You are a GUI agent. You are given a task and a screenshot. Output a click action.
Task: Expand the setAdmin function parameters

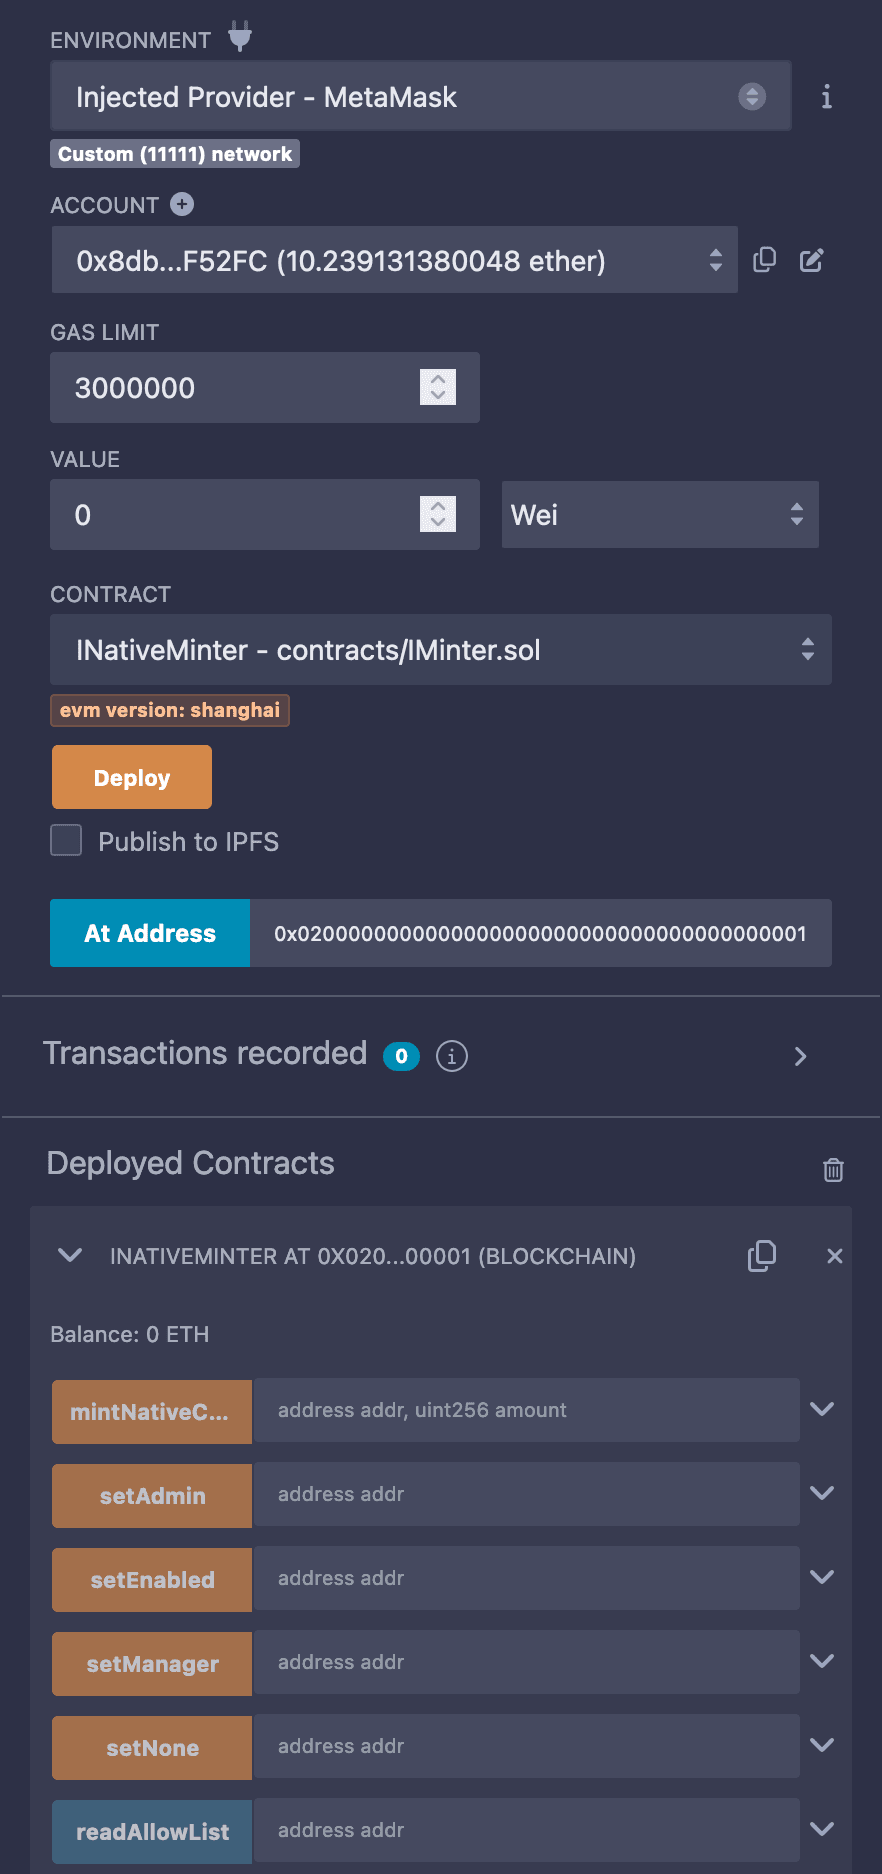pyautogui.click(x=822, y=1493)
